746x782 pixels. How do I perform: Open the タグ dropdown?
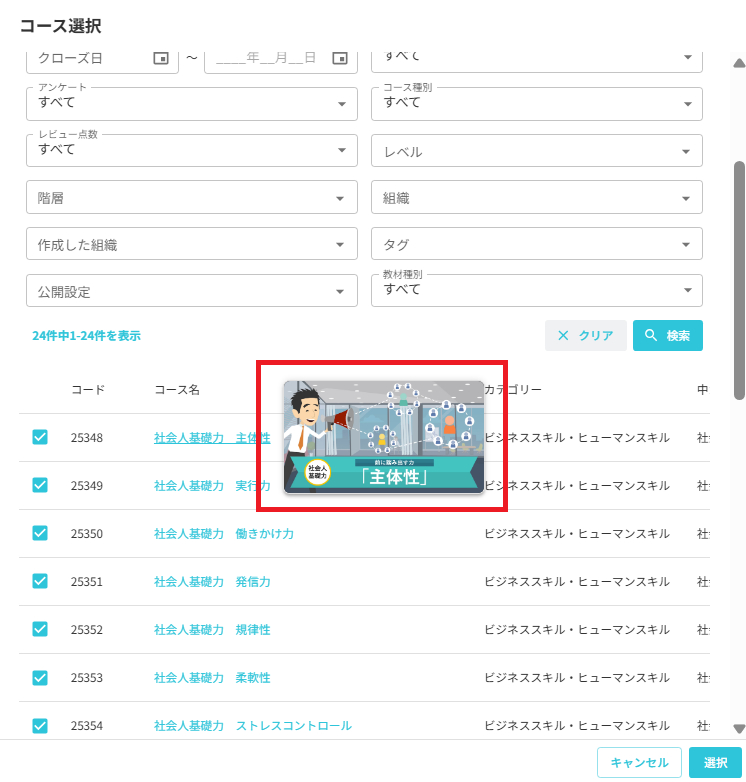537,244
